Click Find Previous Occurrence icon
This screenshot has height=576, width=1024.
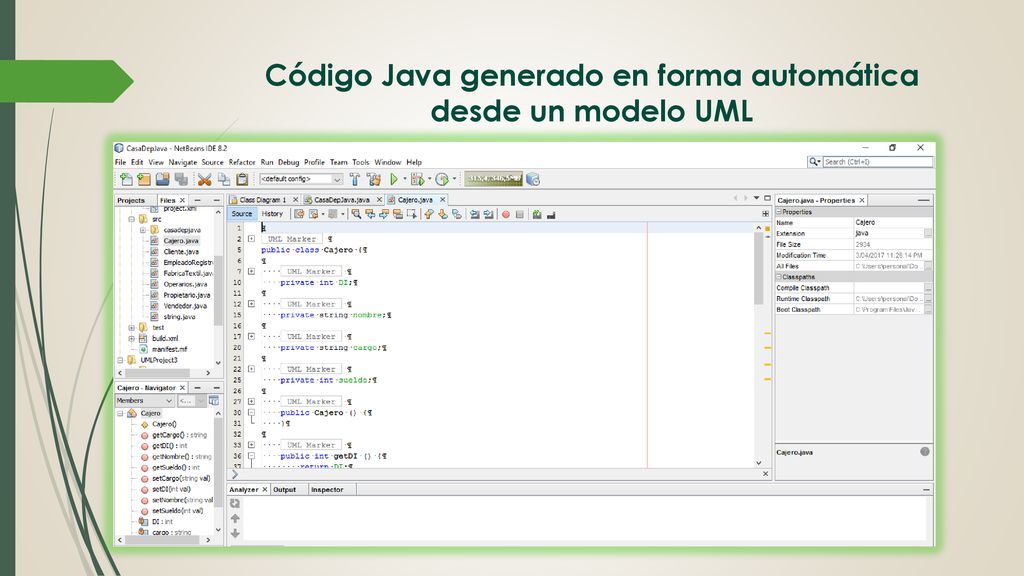pyautogui.click(x=370, y=214)
